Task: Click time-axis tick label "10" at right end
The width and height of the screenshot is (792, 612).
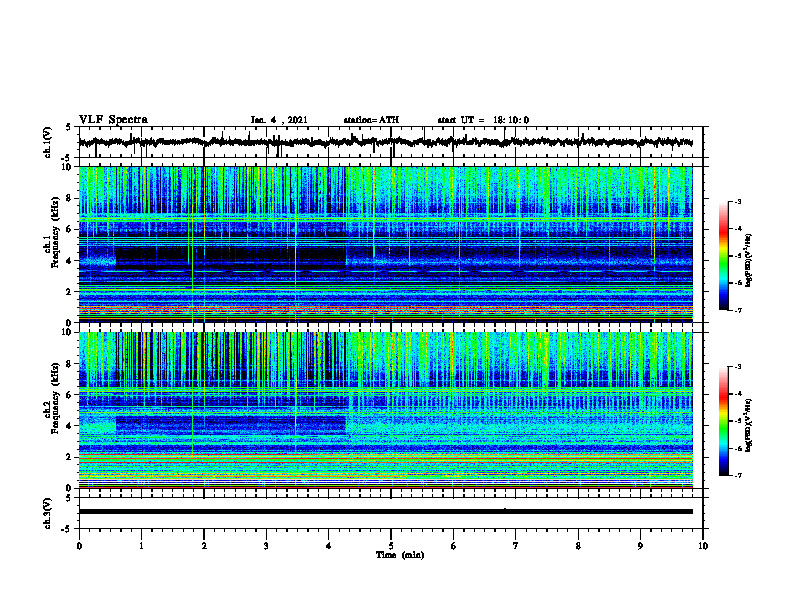Action: tap(703, 546)
